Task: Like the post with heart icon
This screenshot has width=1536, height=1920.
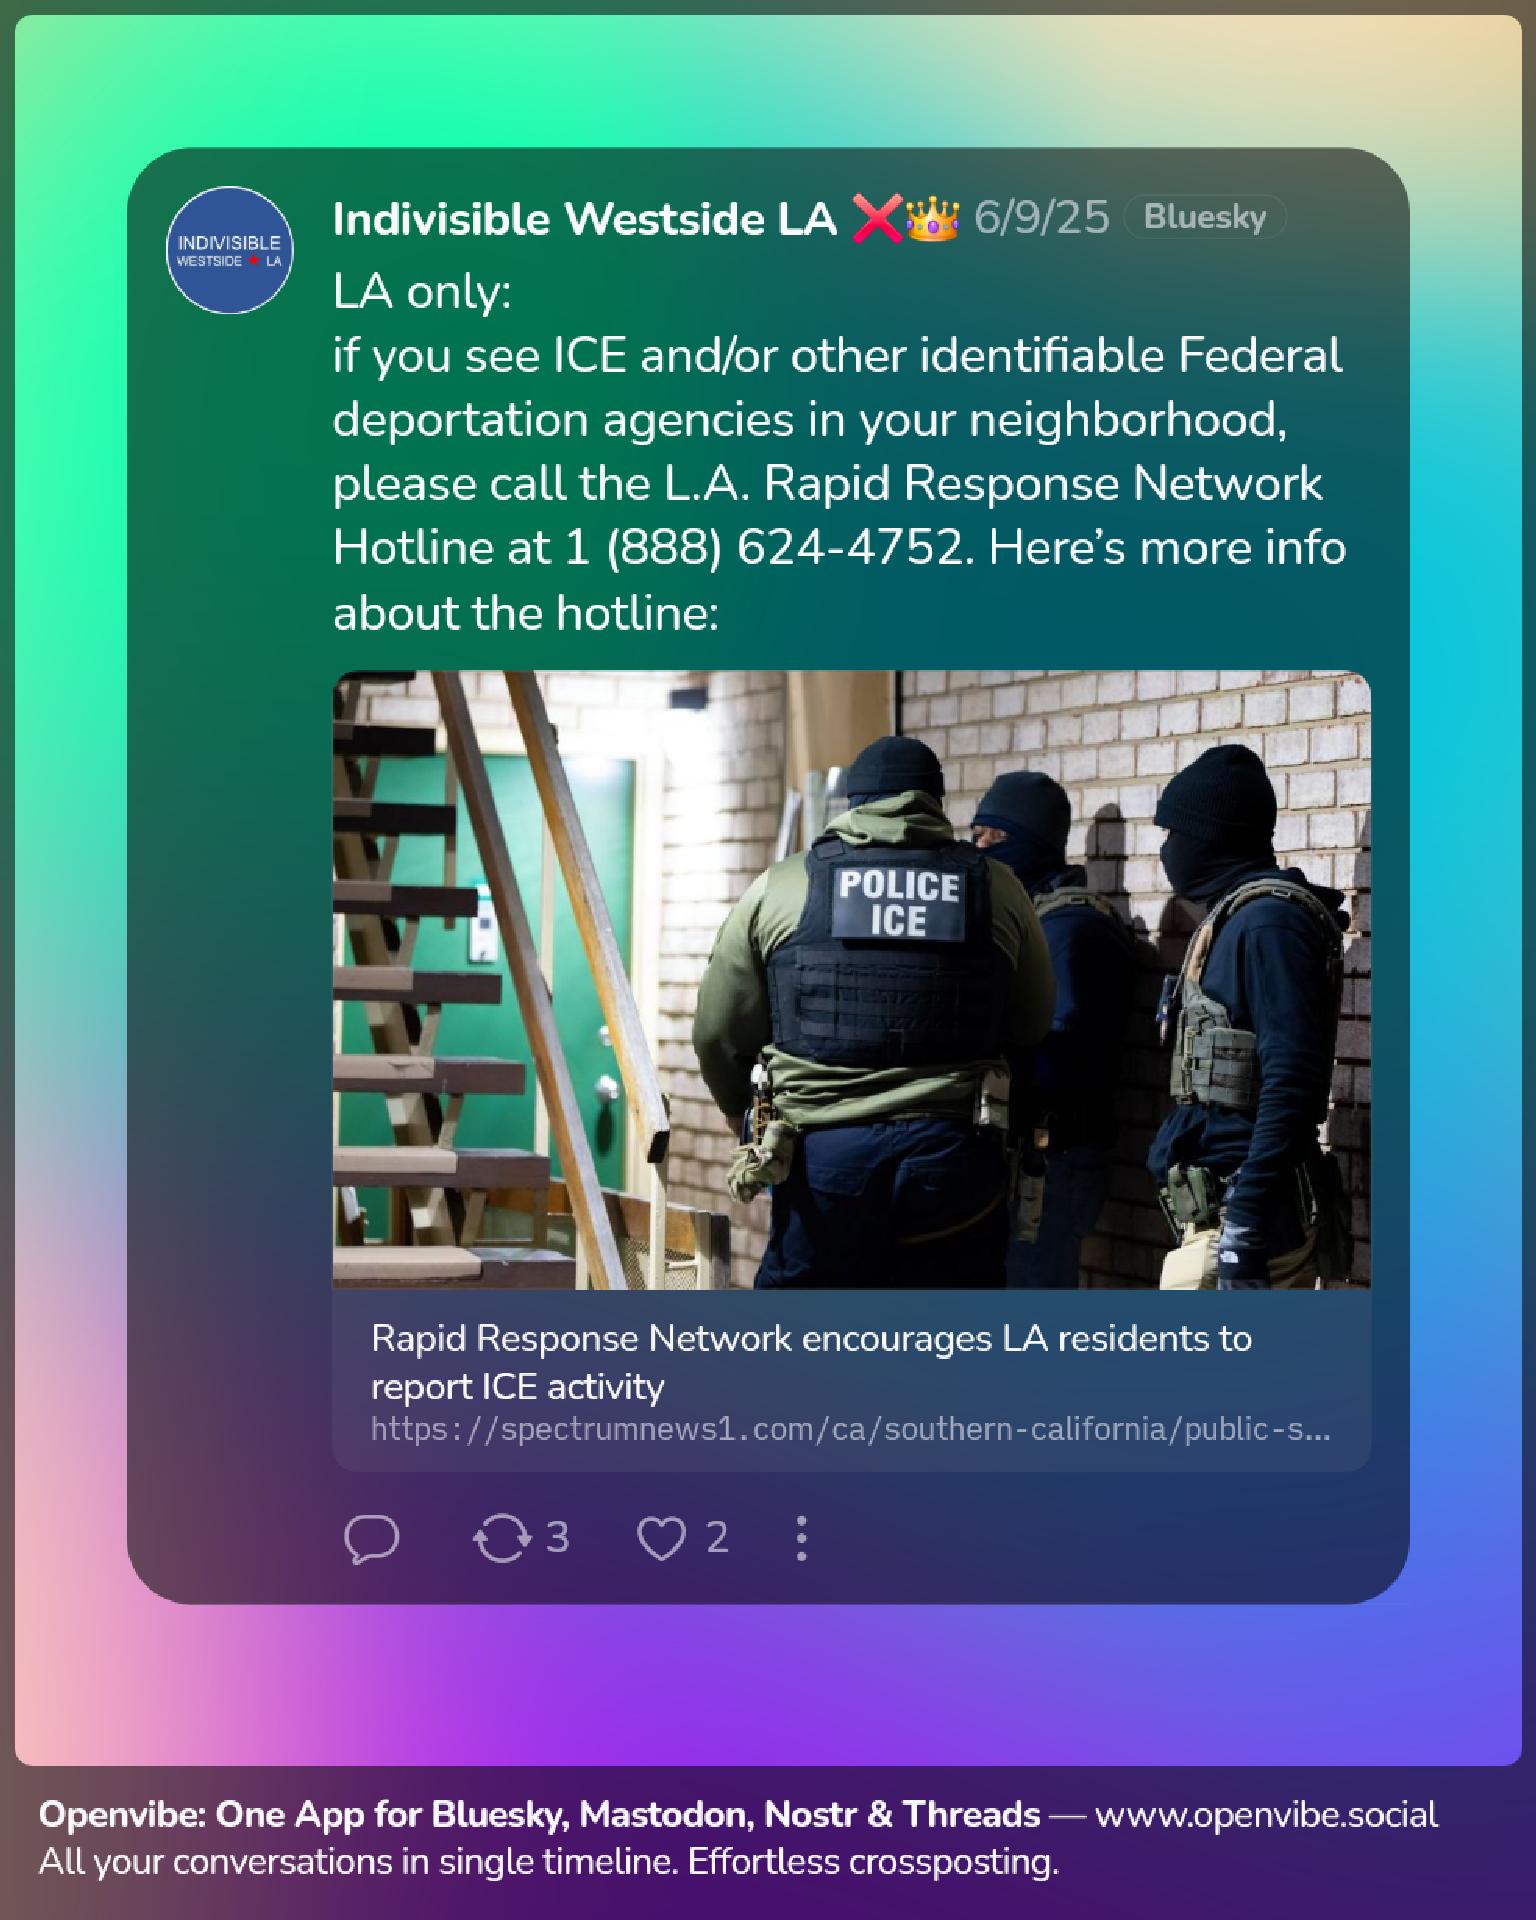Action: [661, 1538]
